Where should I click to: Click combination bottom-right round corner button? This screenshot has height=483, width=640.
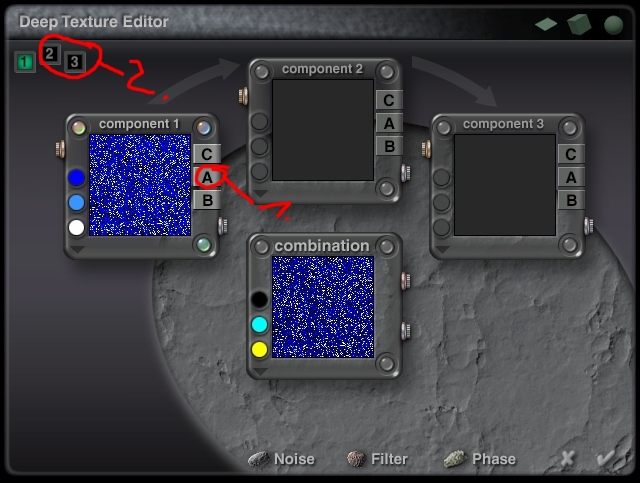tap(387, 363)
